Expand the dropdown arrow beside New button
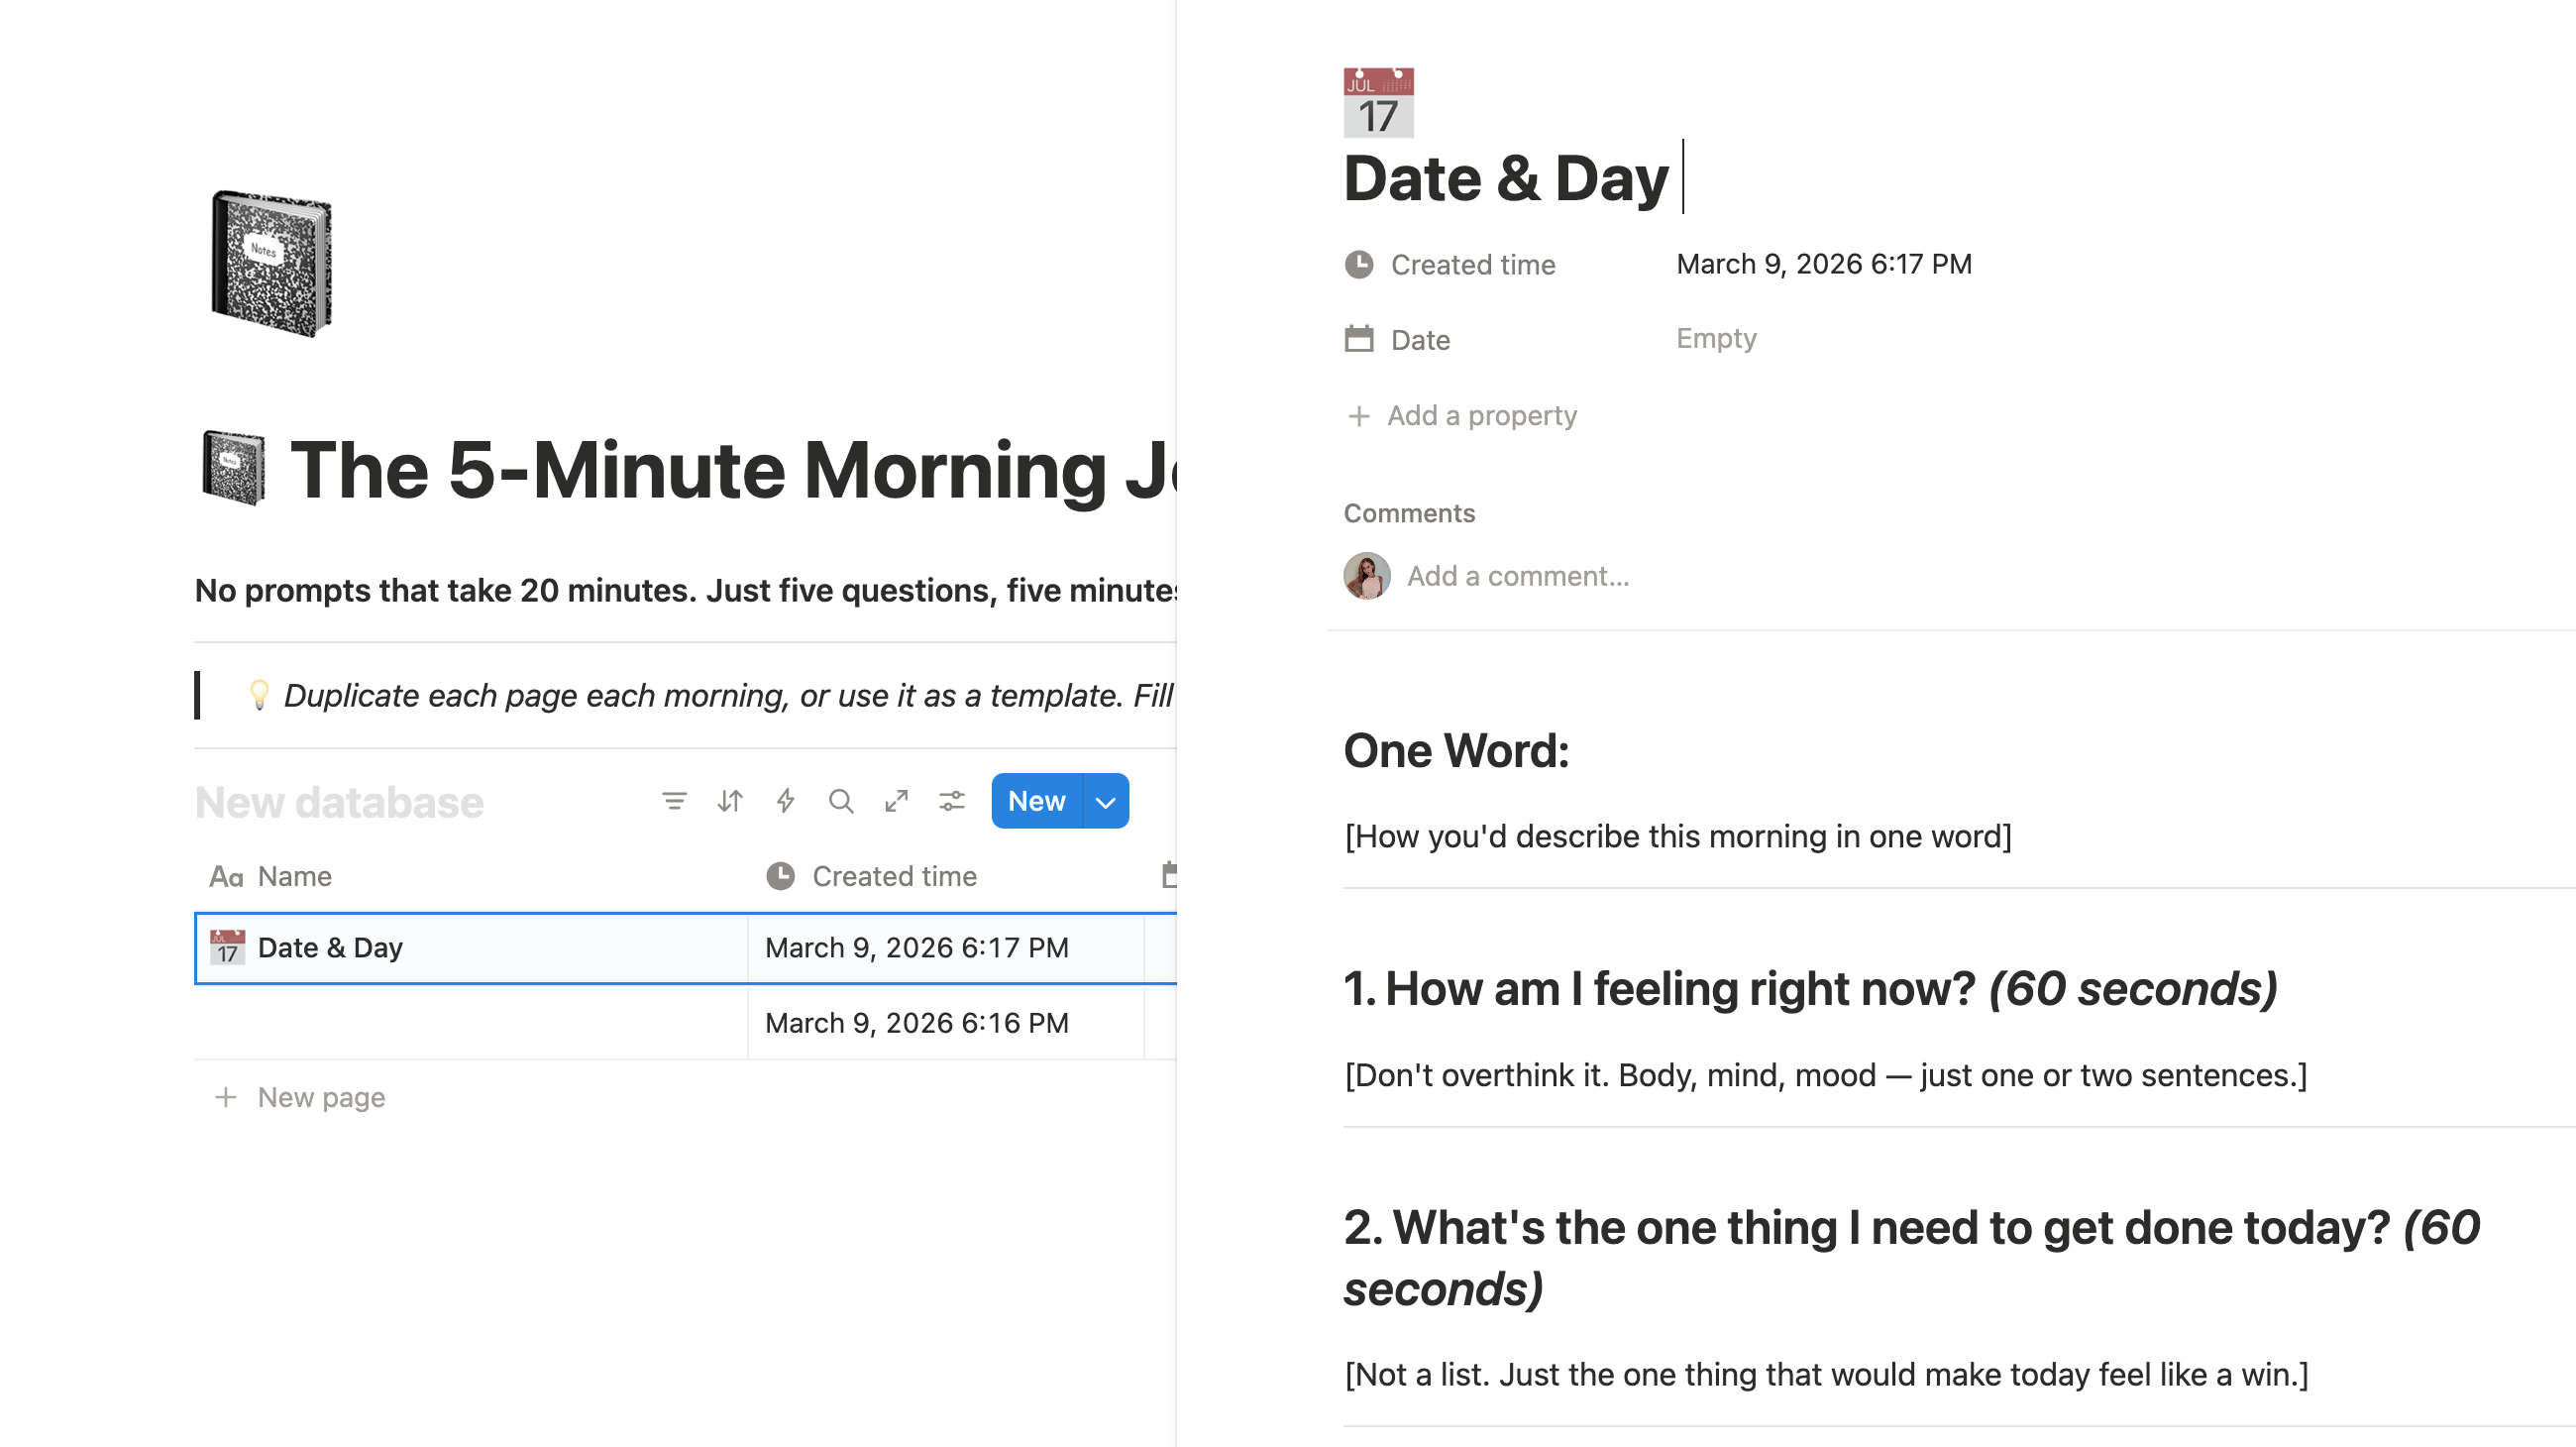This screenshot has height=1447, width=2576. (x=1106, y=802)
